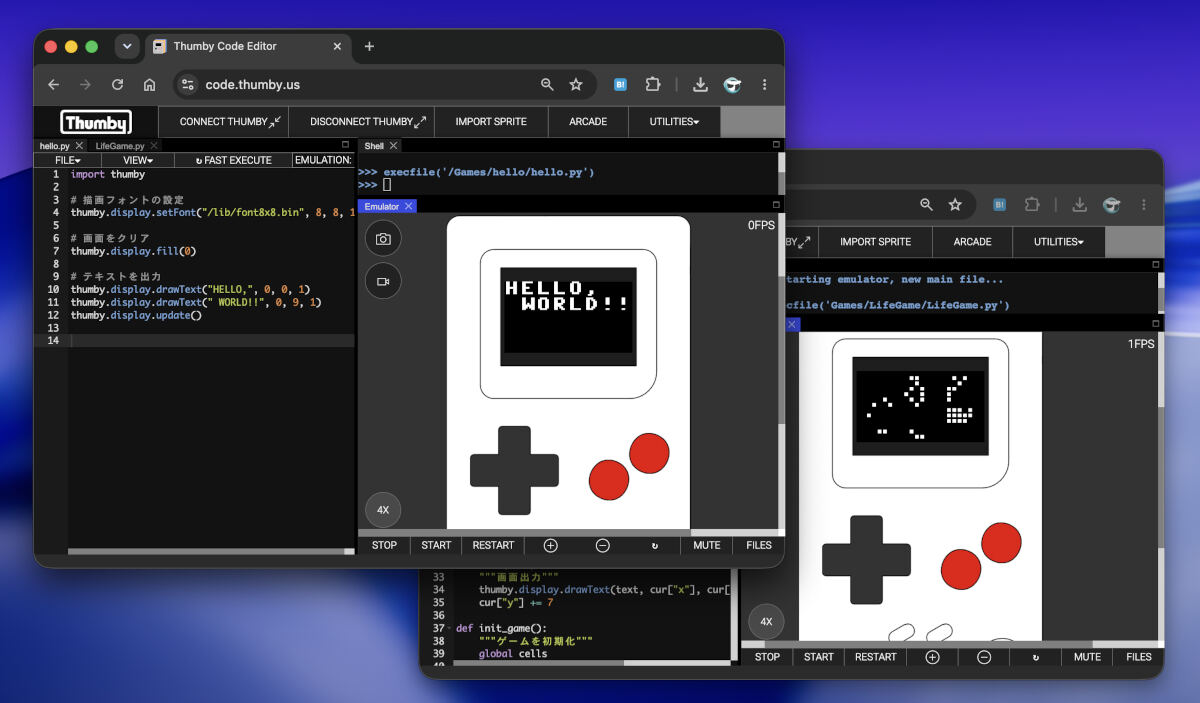Click STOP in front emulator
The width and height of the screenshot is (1200, 703).
(x=384, y=545)
